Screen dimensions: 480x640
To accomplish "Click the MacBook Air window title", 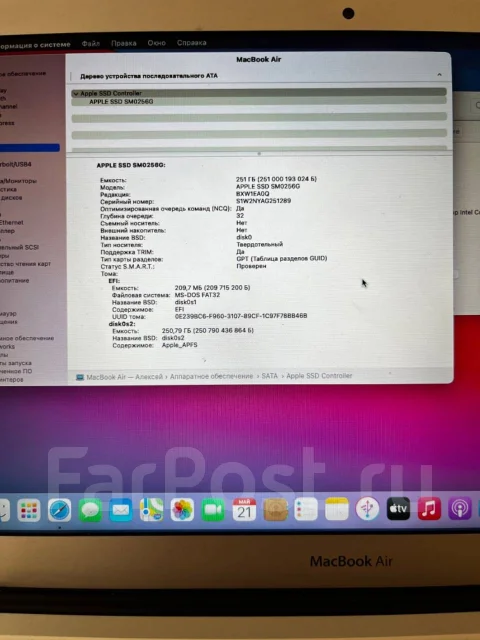I will [259, 60].
